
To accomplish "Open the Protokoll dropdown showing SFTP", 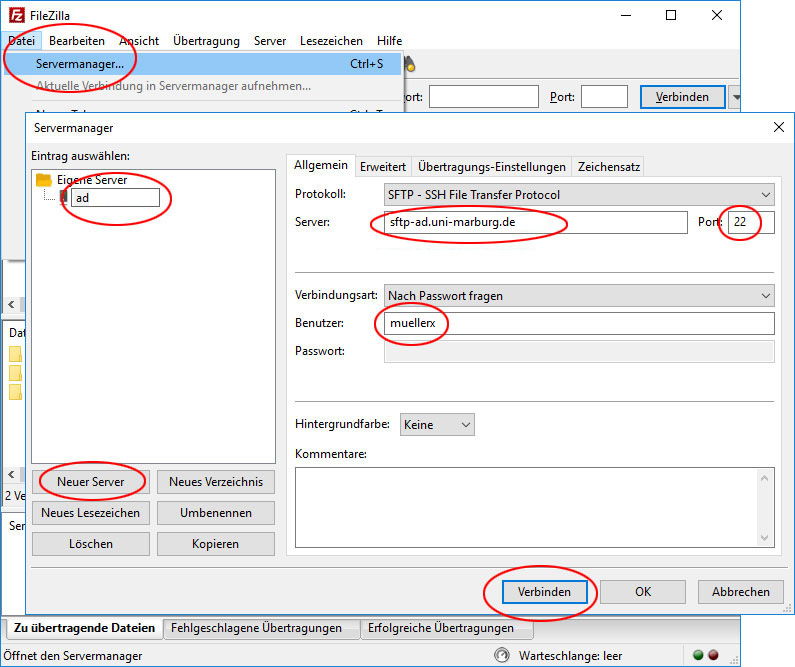I will point(579,195).
